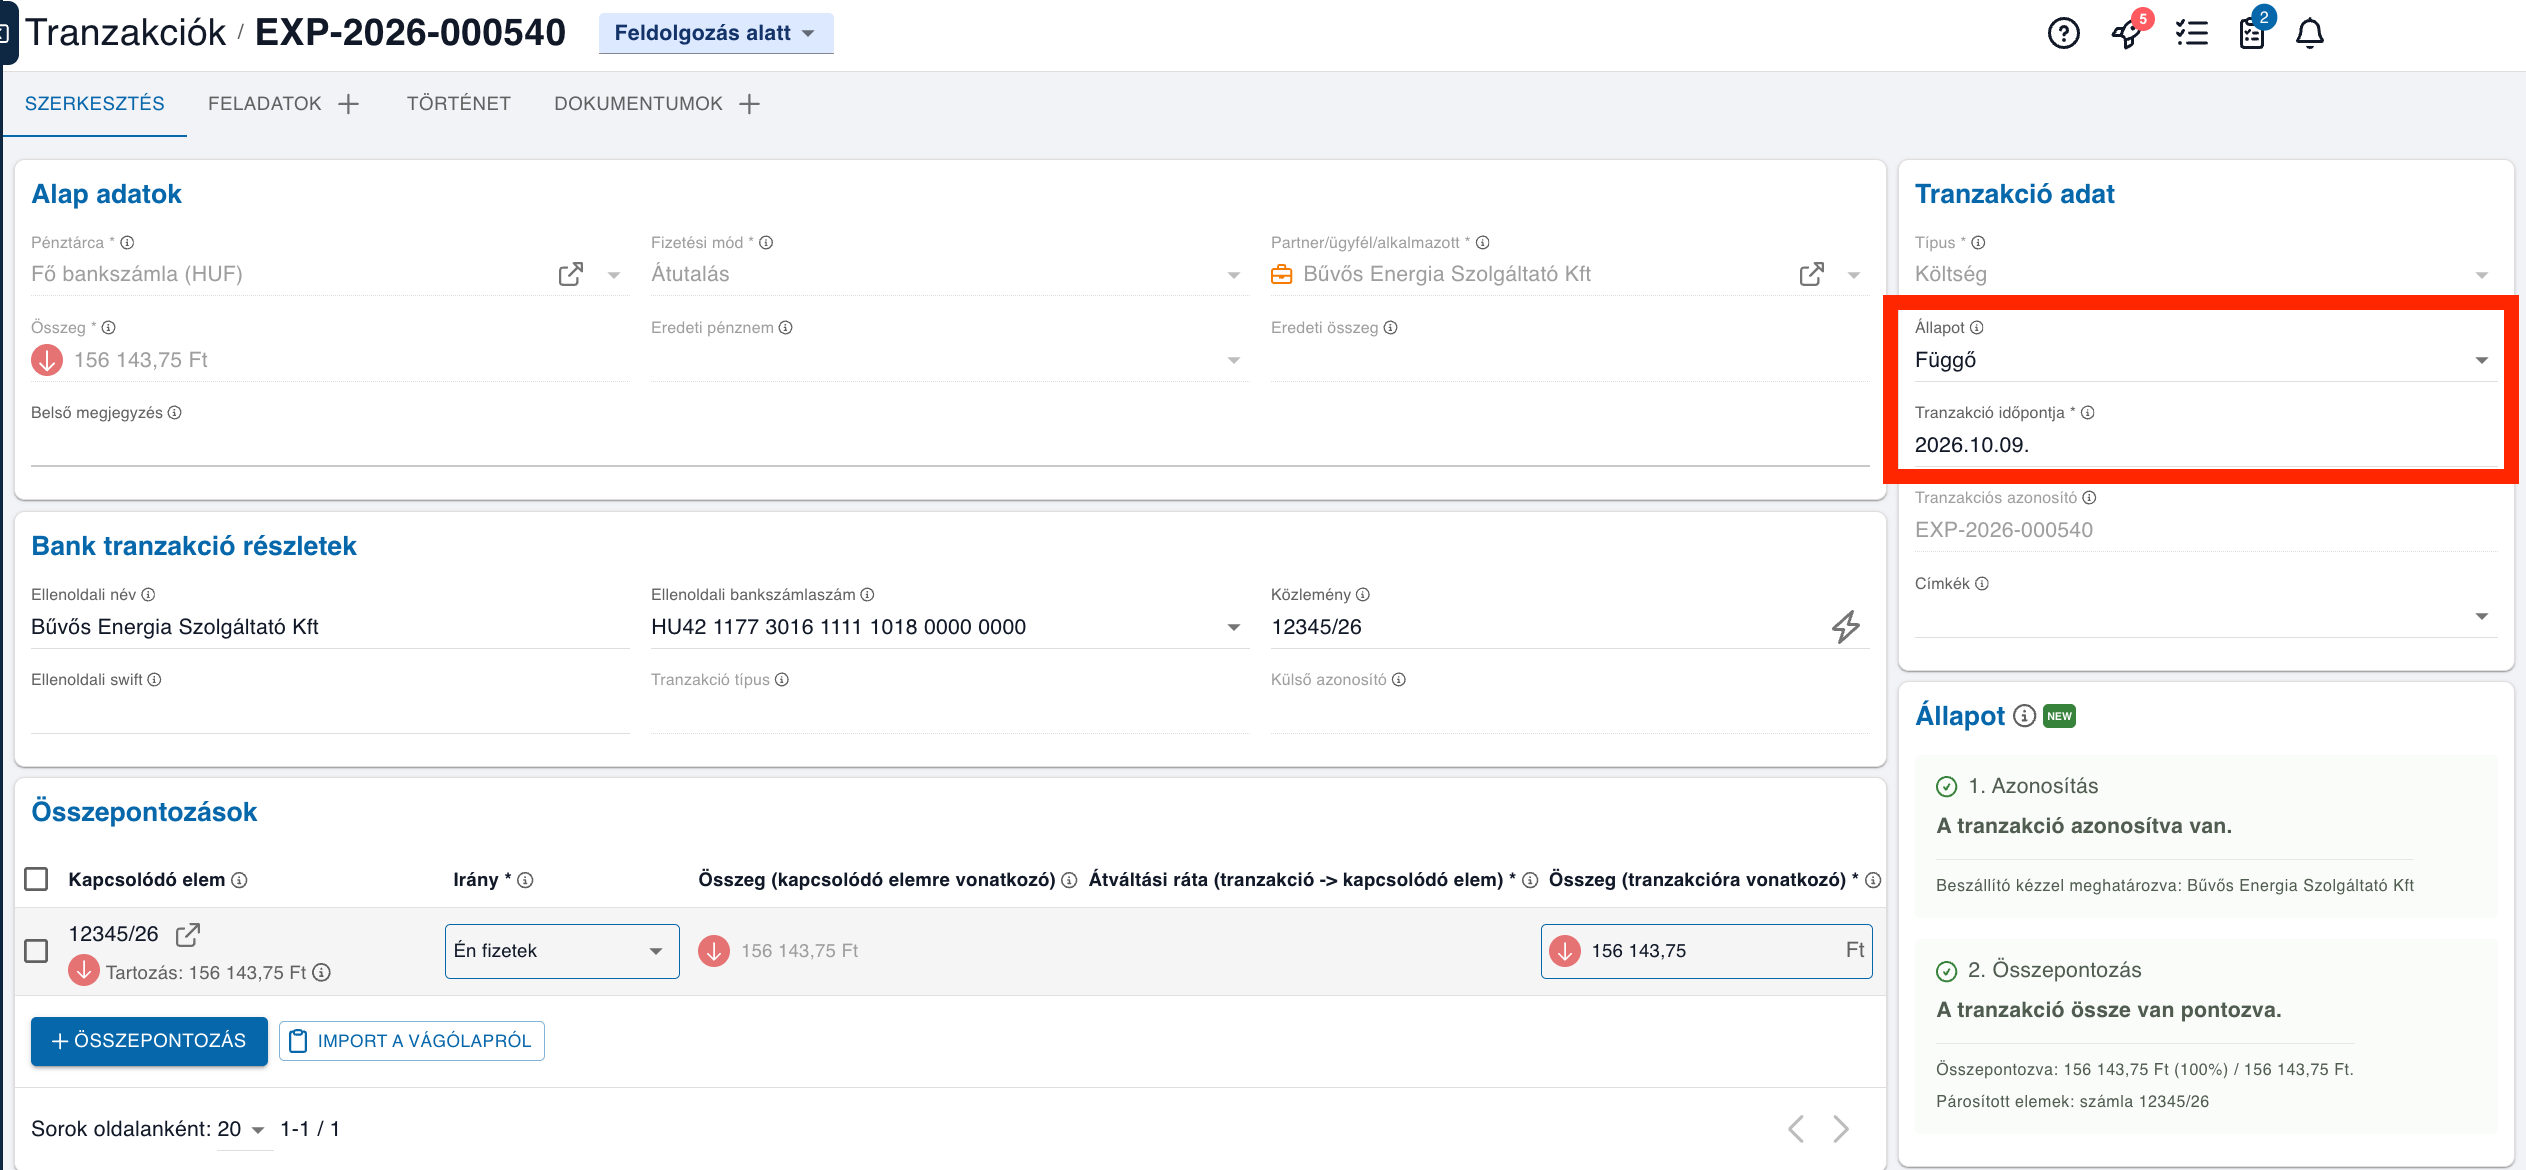This screenshot has height=1170, width=2526.
Task: Open the Én fizetek direction dropdown
Action: (562, 951)
